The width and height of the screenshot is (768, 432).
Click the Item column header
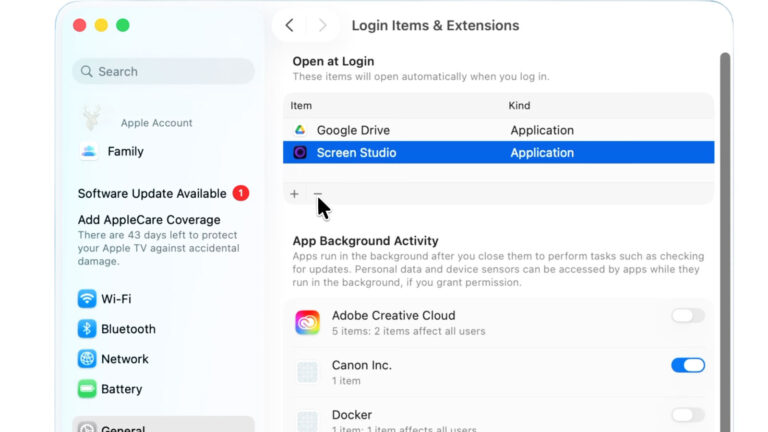click(x=301, y=106)
